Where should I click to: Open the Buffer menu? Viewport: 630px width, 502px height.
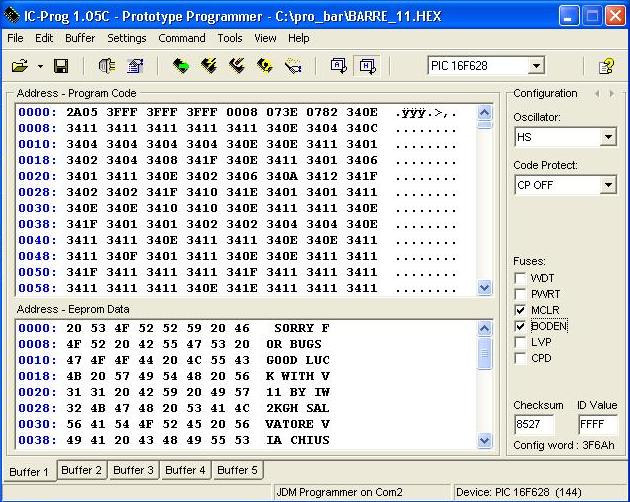click(80, 38)
